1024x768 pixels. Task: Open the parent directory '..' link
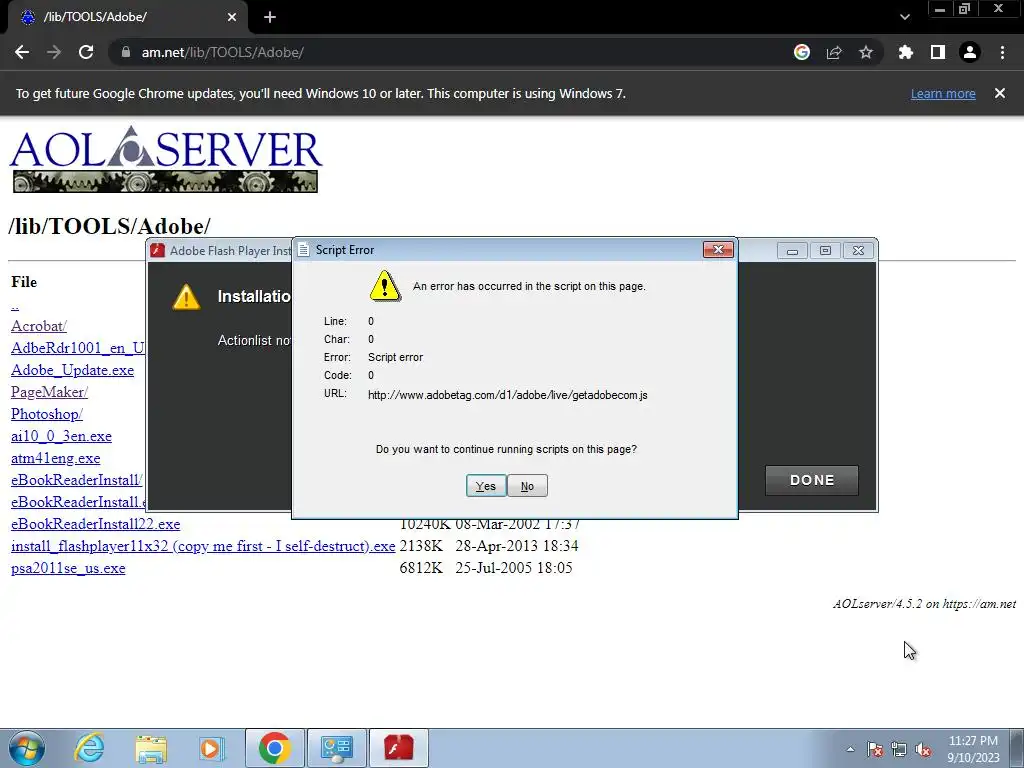pyautogui.click(x=15, y=304)
